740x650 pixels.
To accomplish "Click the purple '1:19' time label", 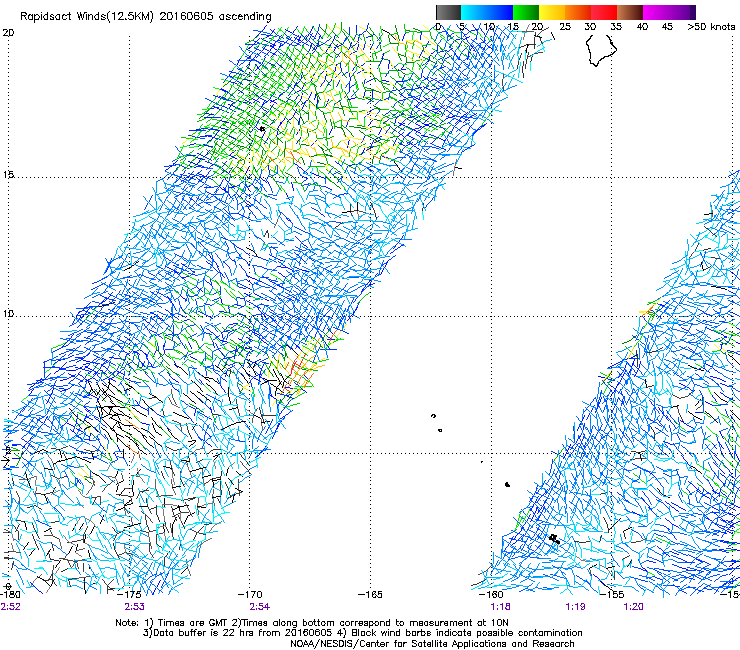I will [x=575, y=607].
